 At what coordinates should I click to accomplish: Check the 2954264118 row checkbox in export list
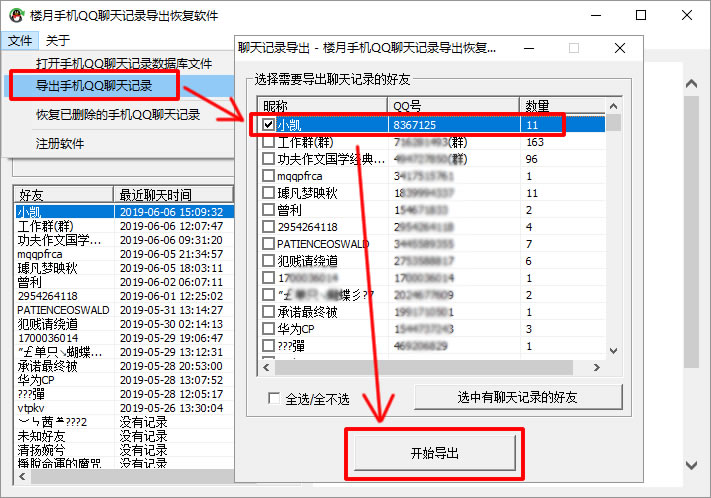268,227
